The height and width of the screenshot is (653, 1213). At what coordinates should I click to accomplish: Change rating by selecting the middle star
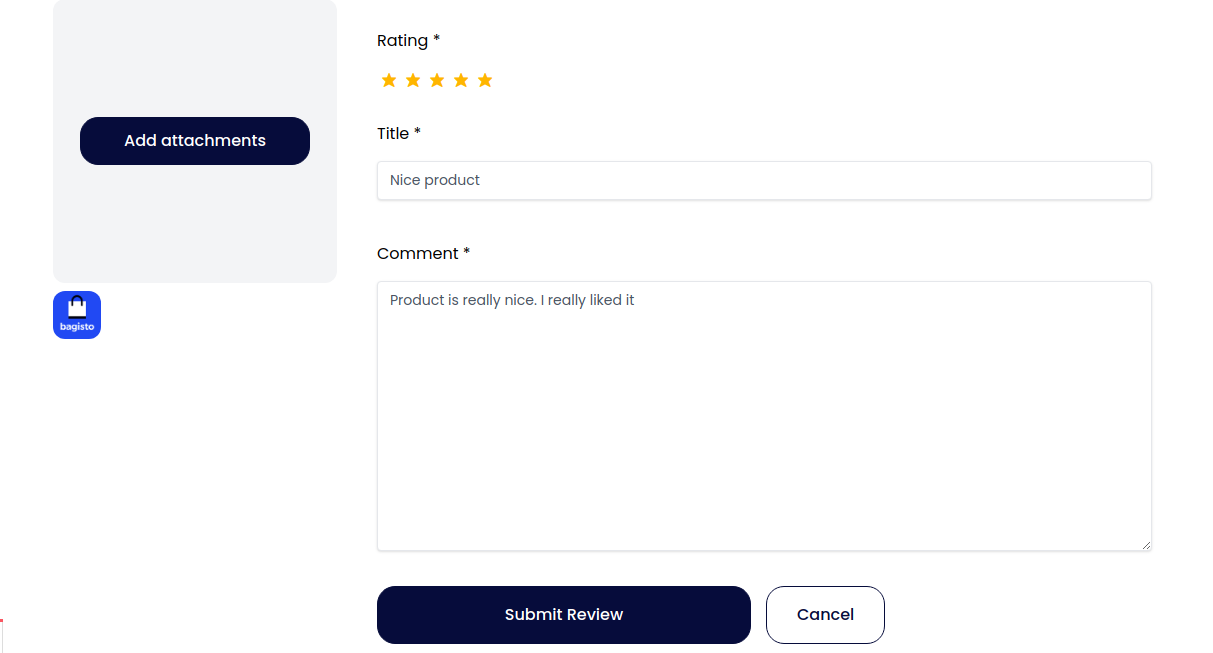pyautogui.click(x=437, y=80)
